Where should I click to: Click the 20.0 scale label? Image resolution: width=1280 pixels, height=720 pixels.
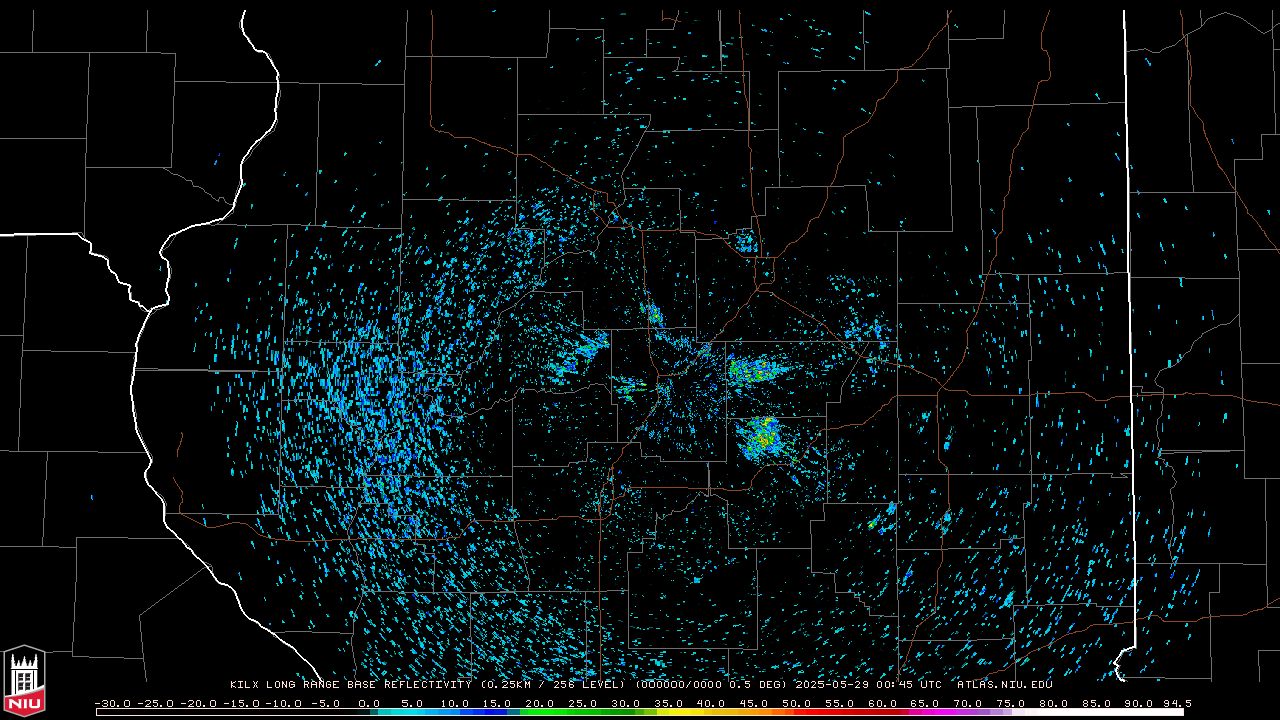click(541, 704)
